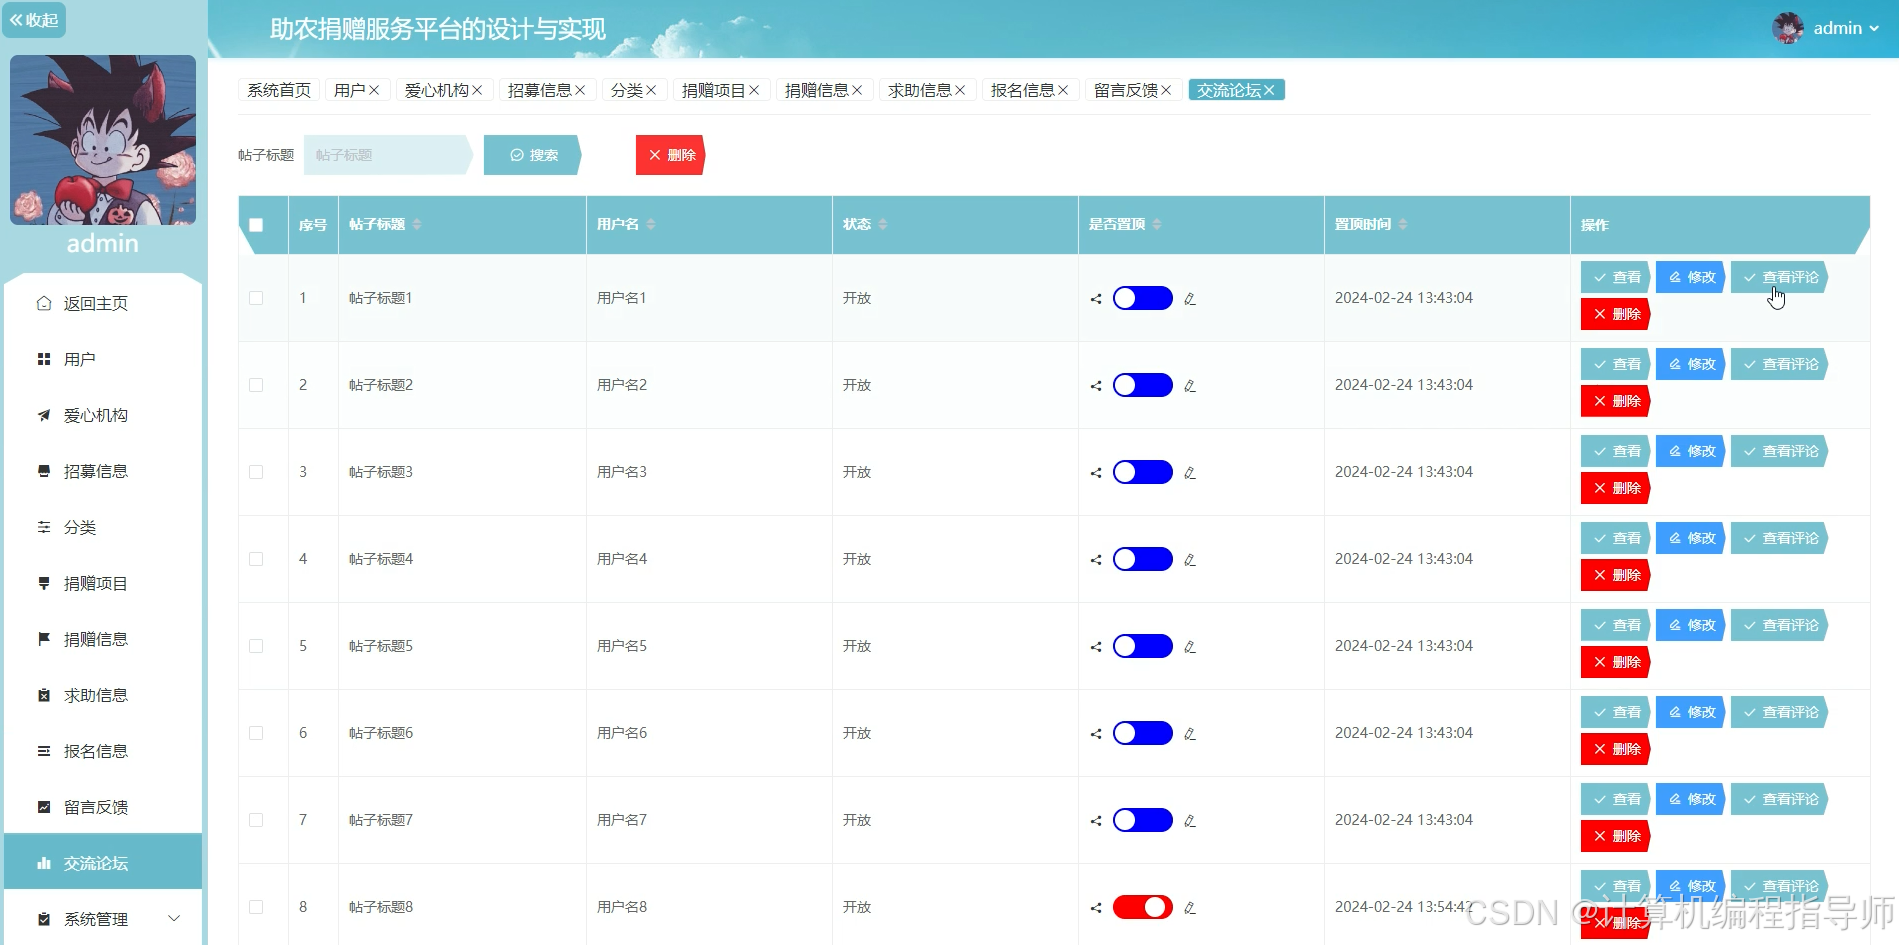Click 修改 button for 帖子标题7
This screenshot has height=945, width=1899.
click(1691, 799)
